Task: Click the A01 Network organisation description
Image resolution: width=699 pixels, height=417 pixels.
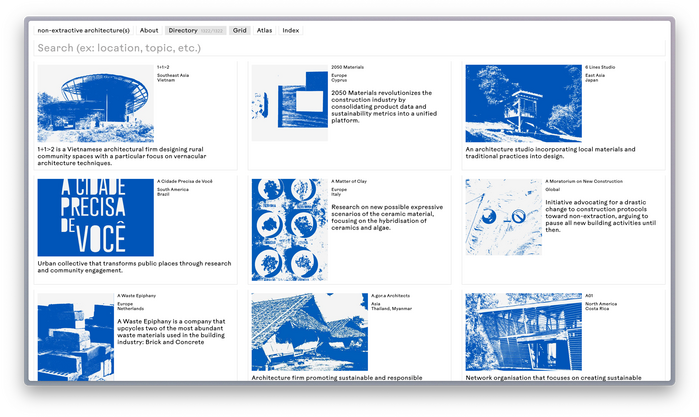Action: pos(553,378)
